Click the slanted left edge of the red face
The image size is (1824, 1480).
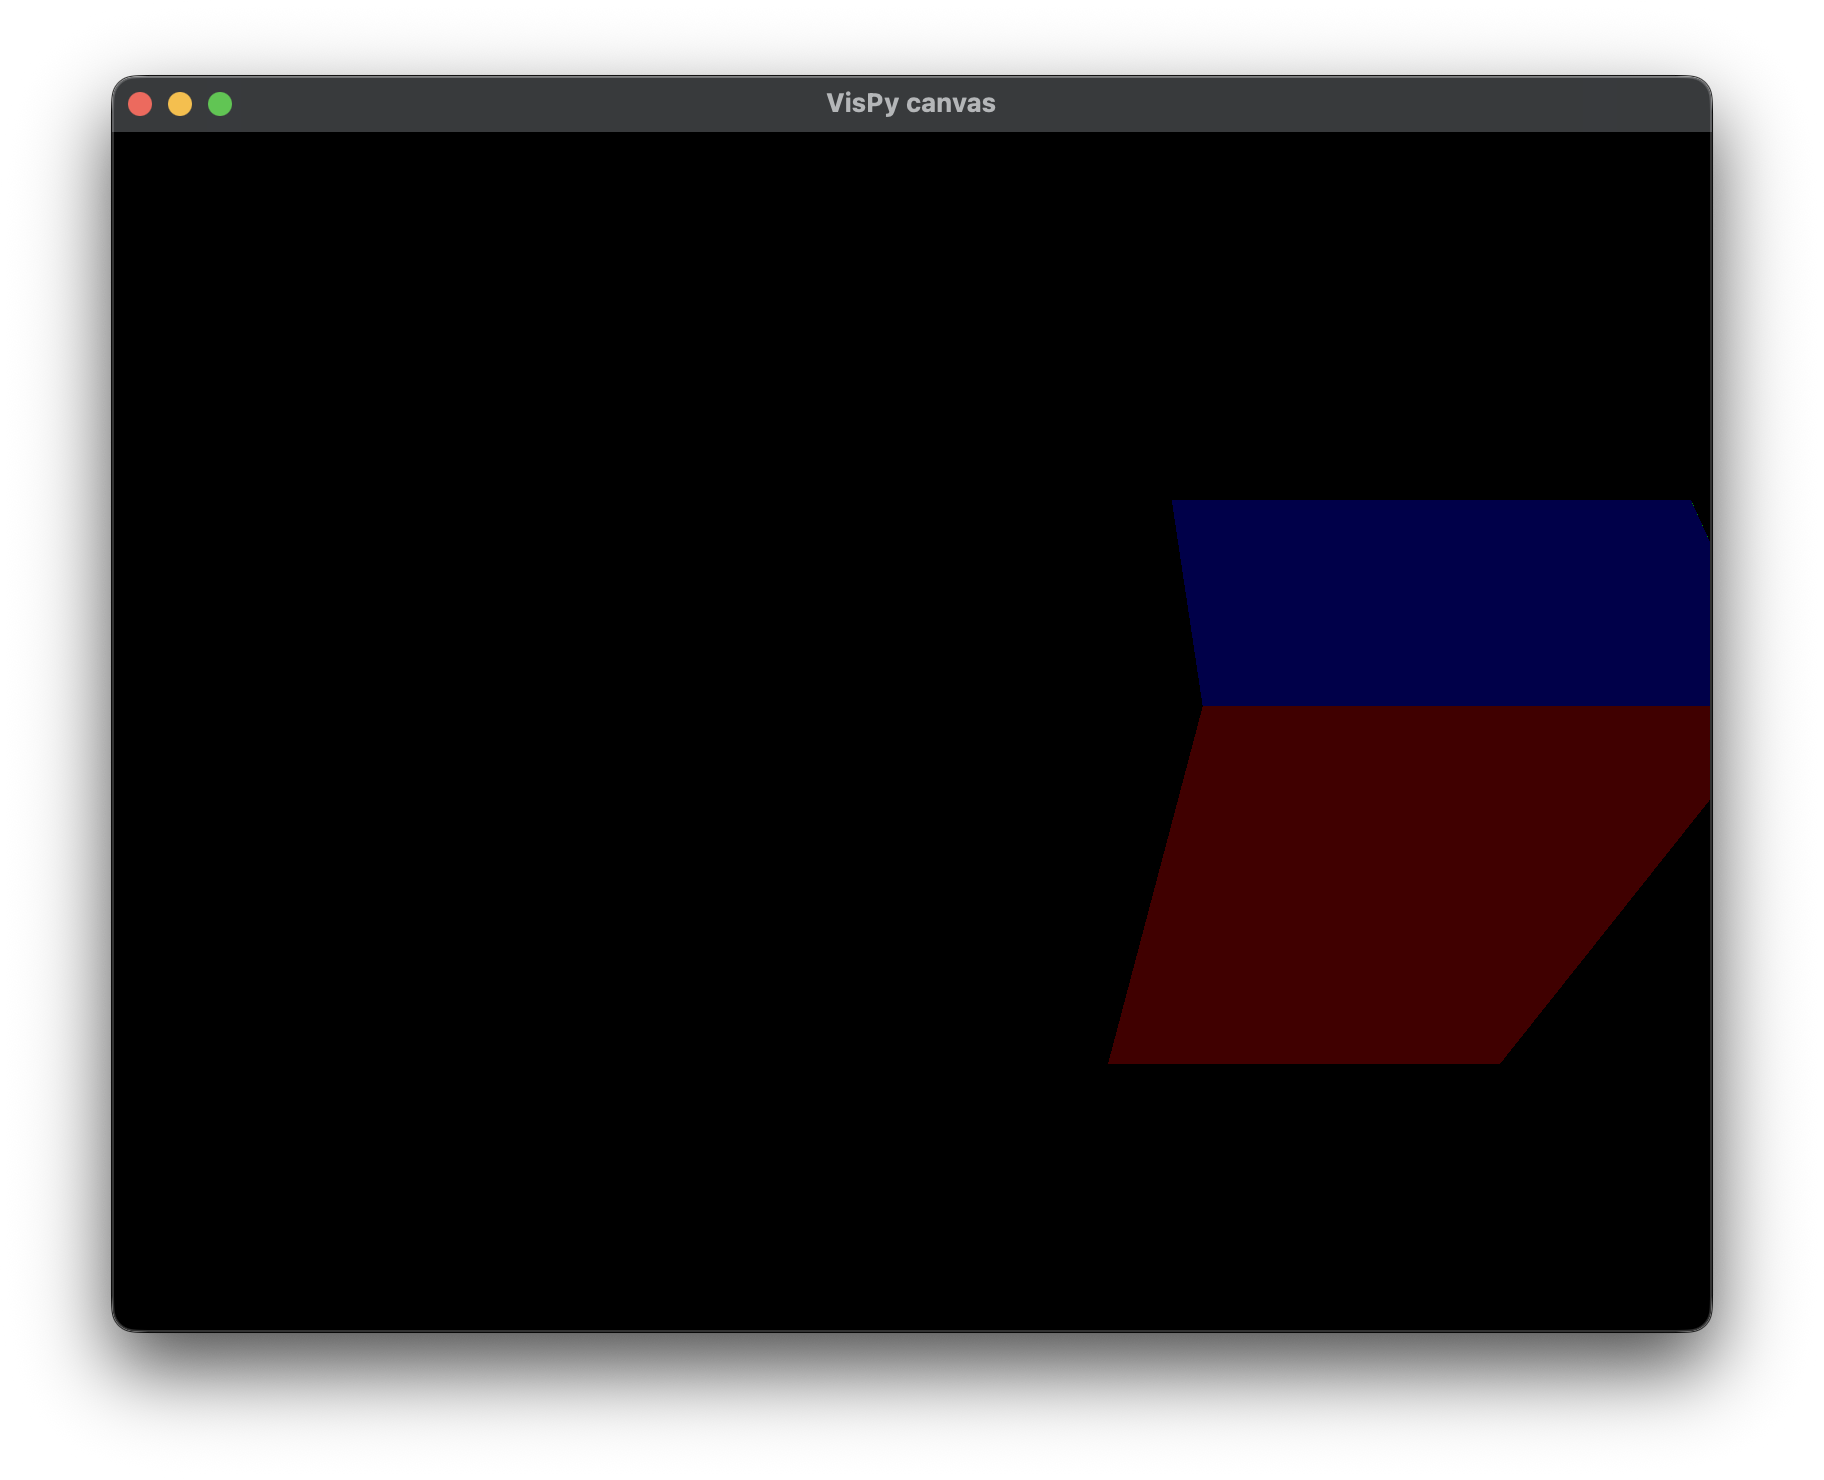click(x=1155, y=885)
